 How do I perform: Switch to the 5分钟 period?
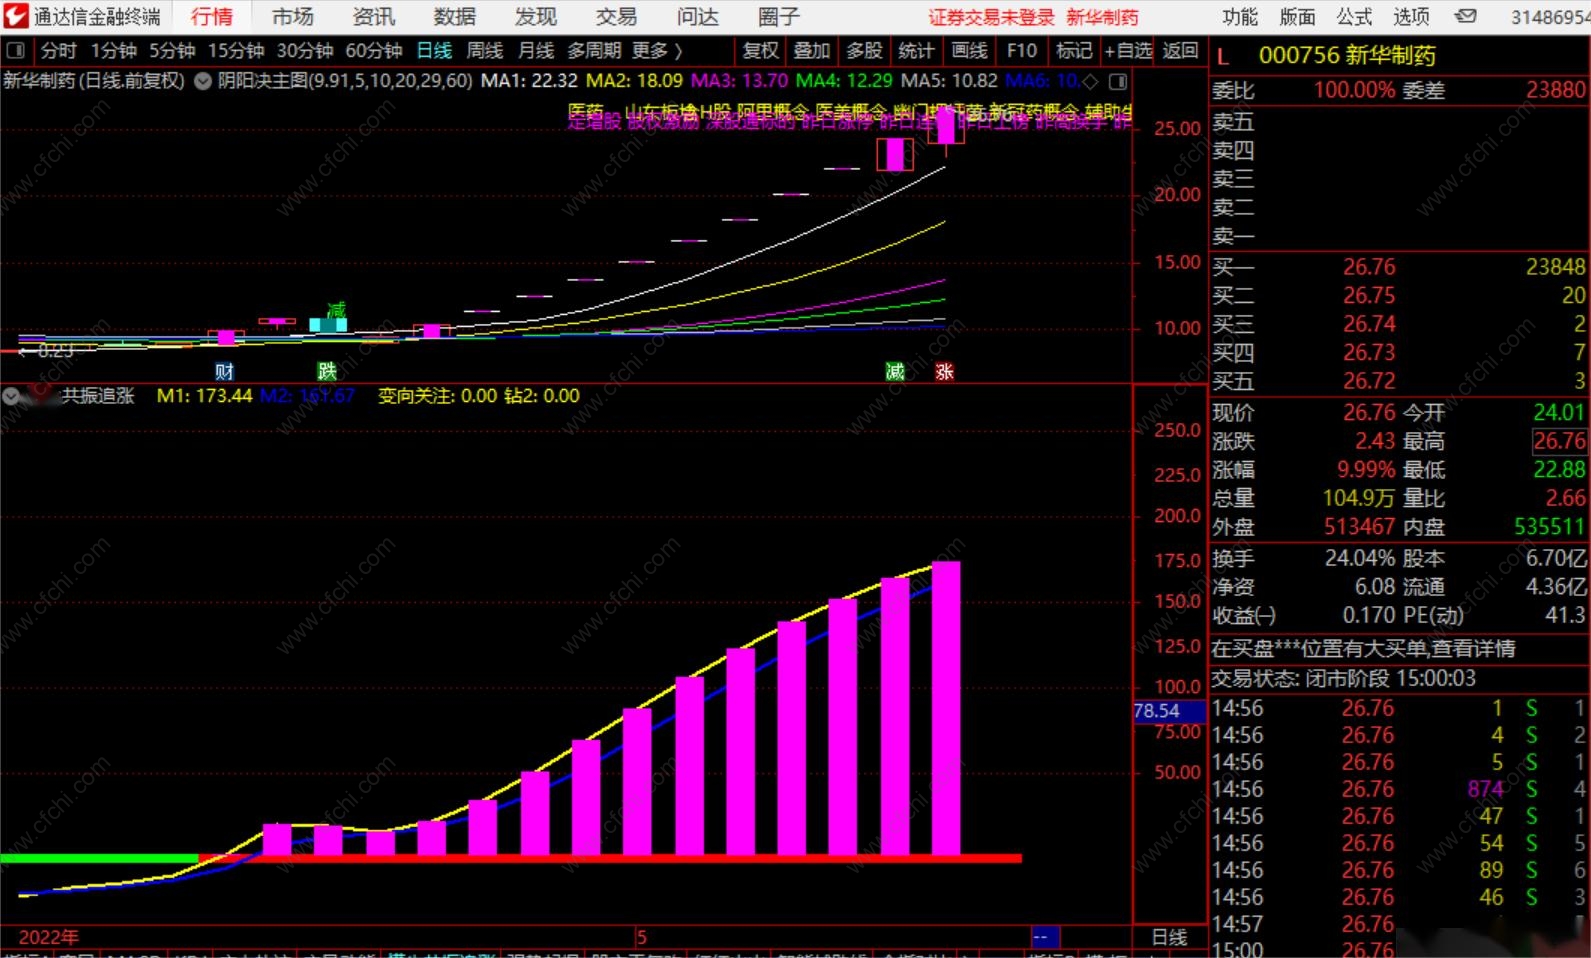(x=172, y=51)
